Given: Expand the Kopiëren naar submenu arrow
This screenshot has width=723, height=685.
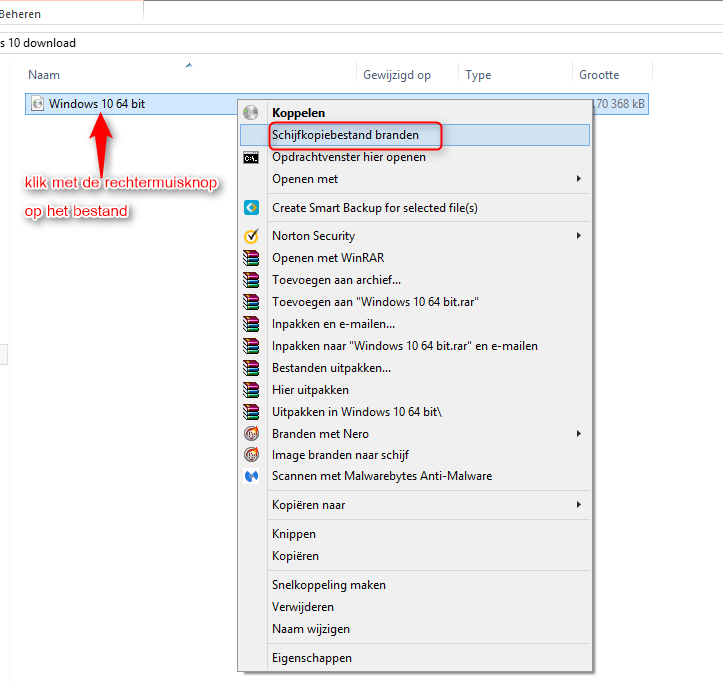Looking at the screenshot, I should 578,505.
